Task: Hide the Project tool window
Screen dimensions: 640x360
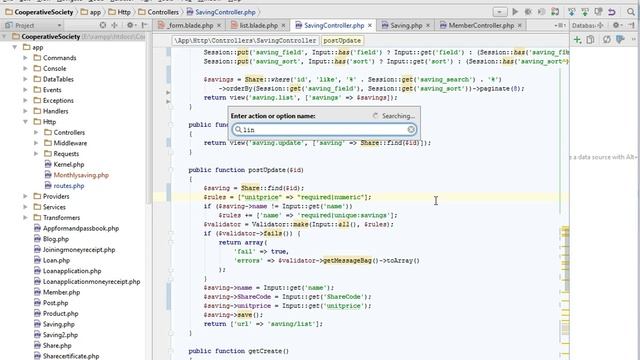Action: 144,25
